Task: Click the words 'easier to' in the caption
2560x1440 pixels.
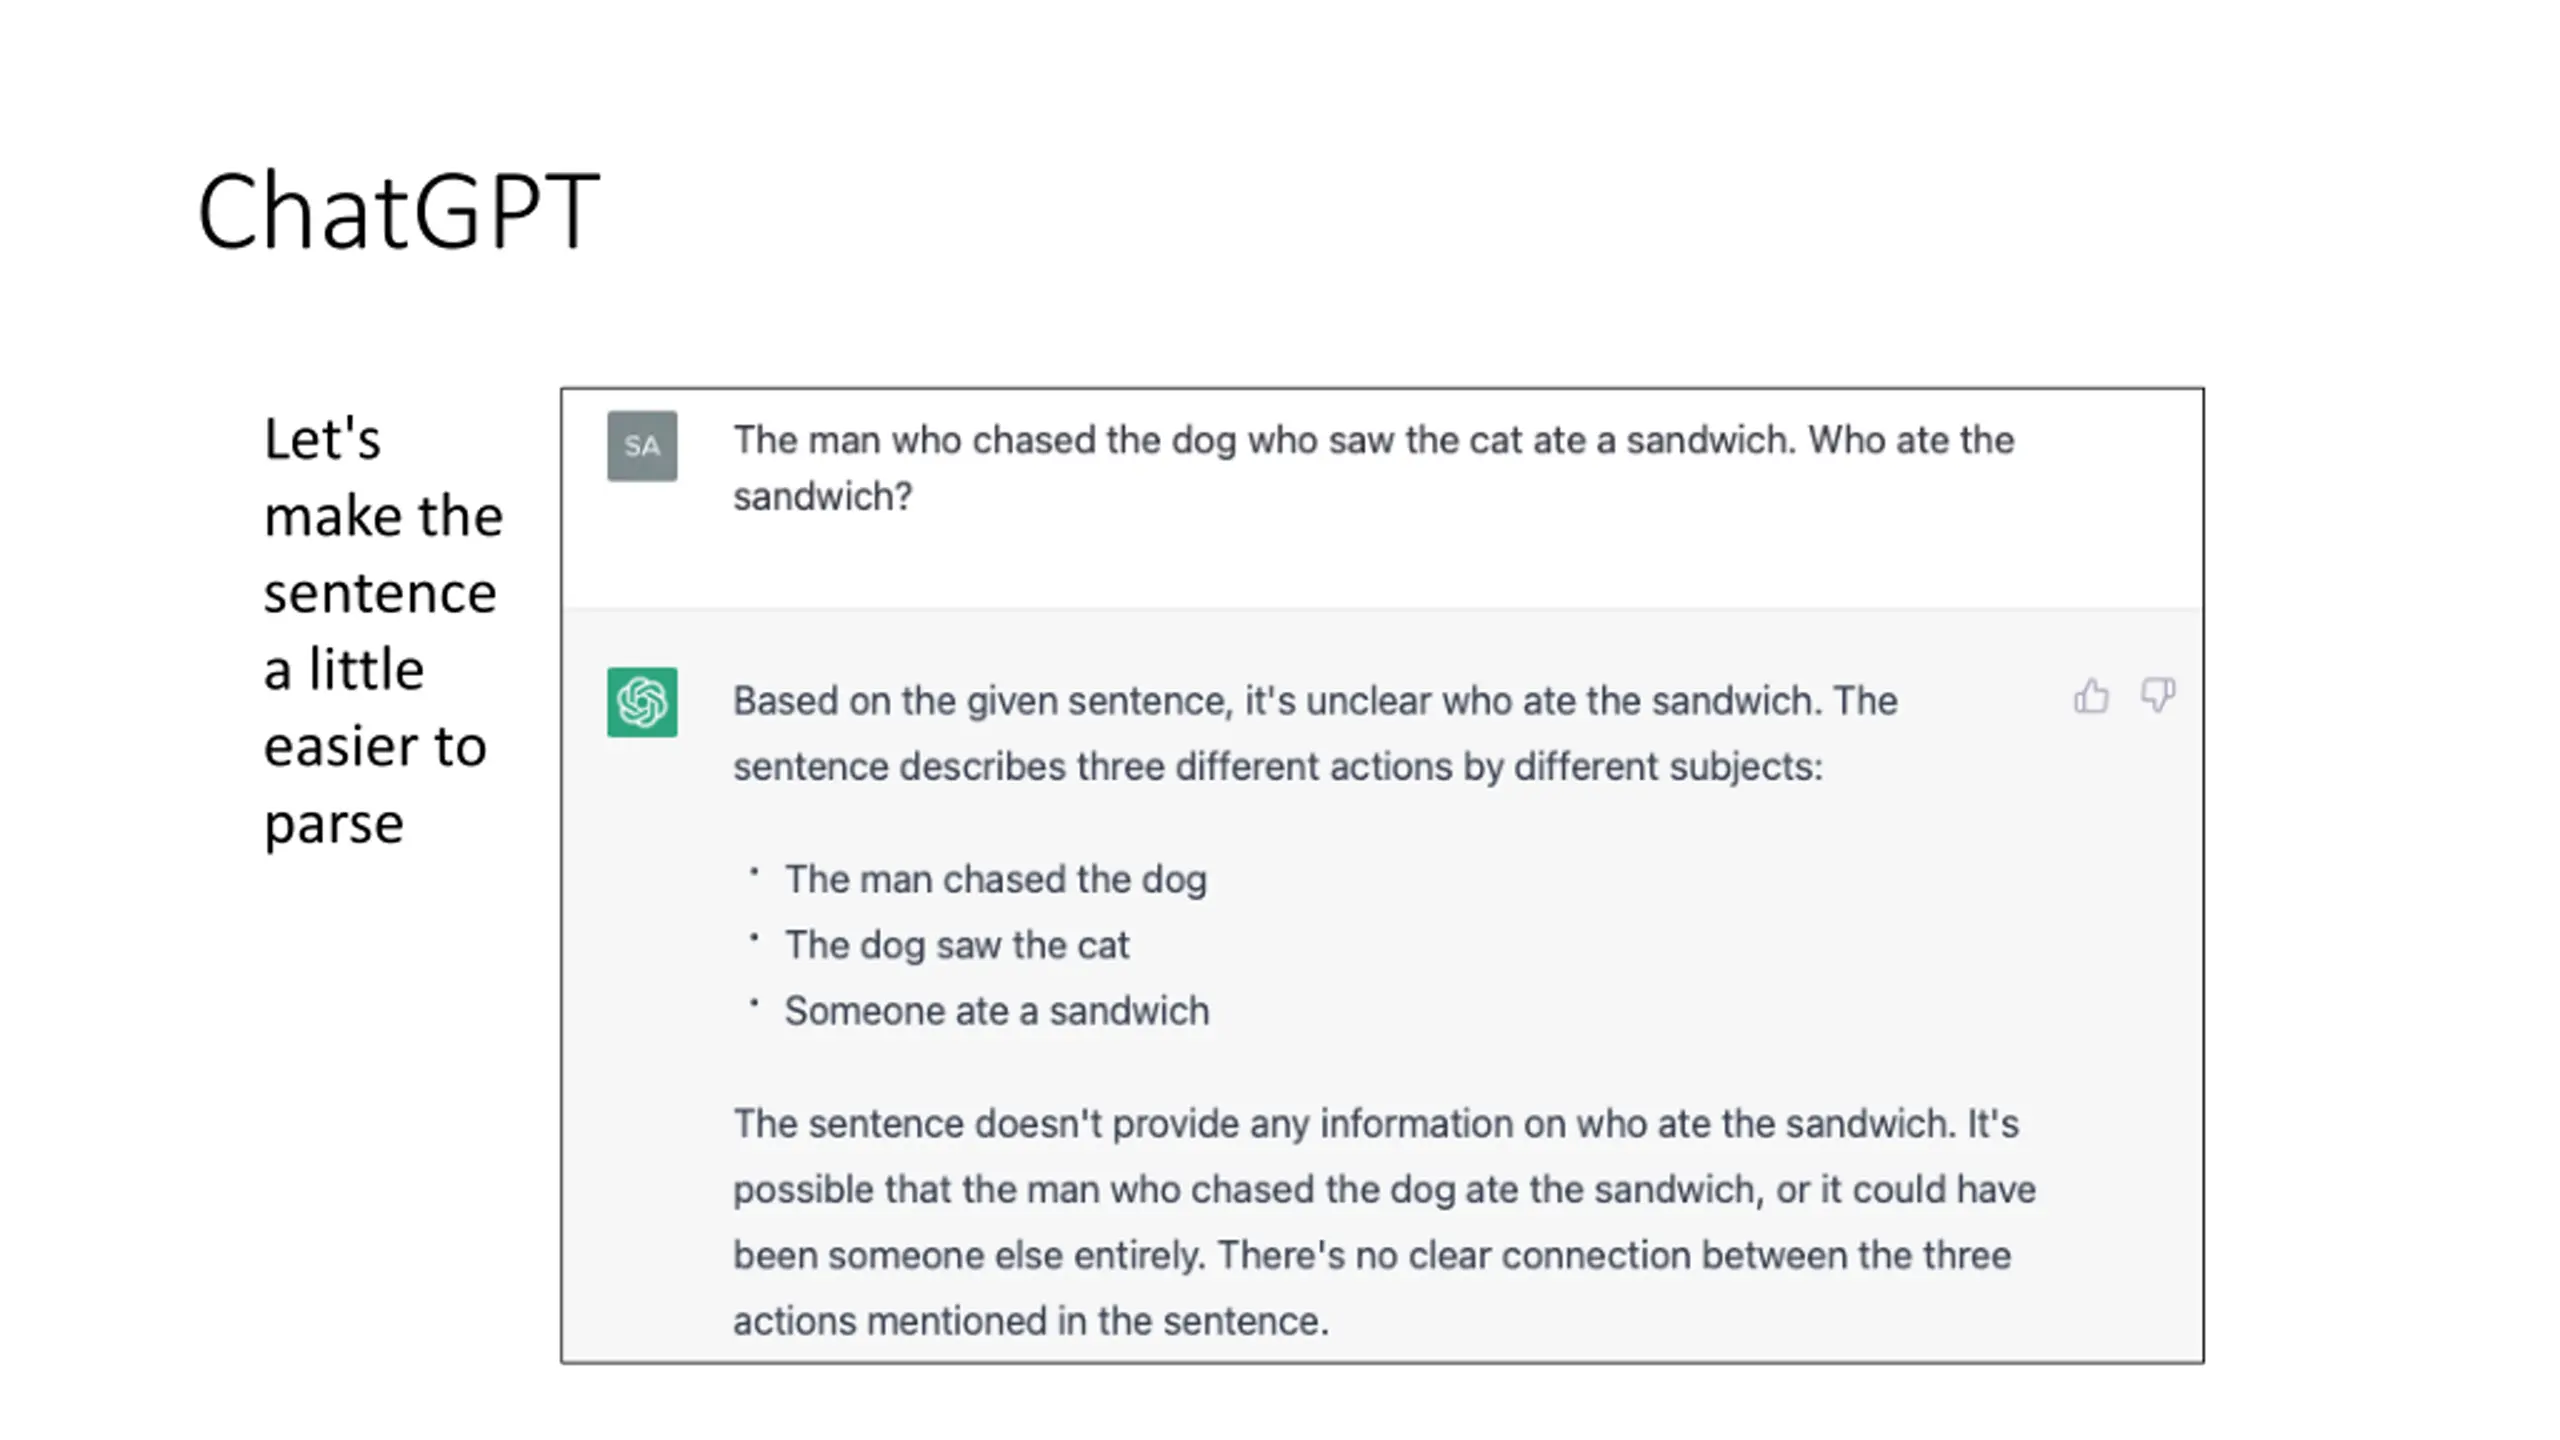Action: [375, 747]
